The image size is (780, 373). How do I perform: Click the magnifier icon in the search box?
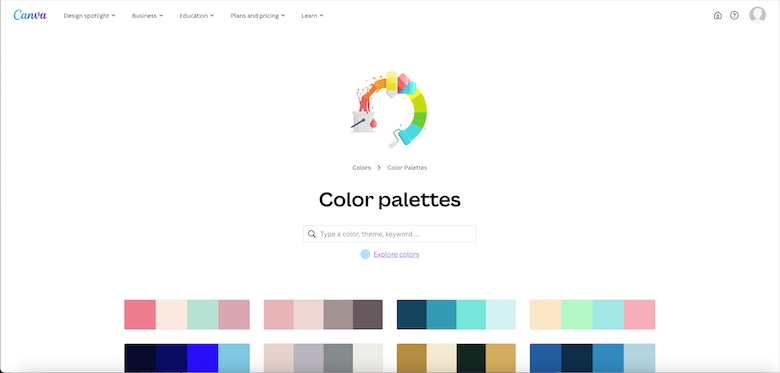pyautogui.click(x=312, y=234)
